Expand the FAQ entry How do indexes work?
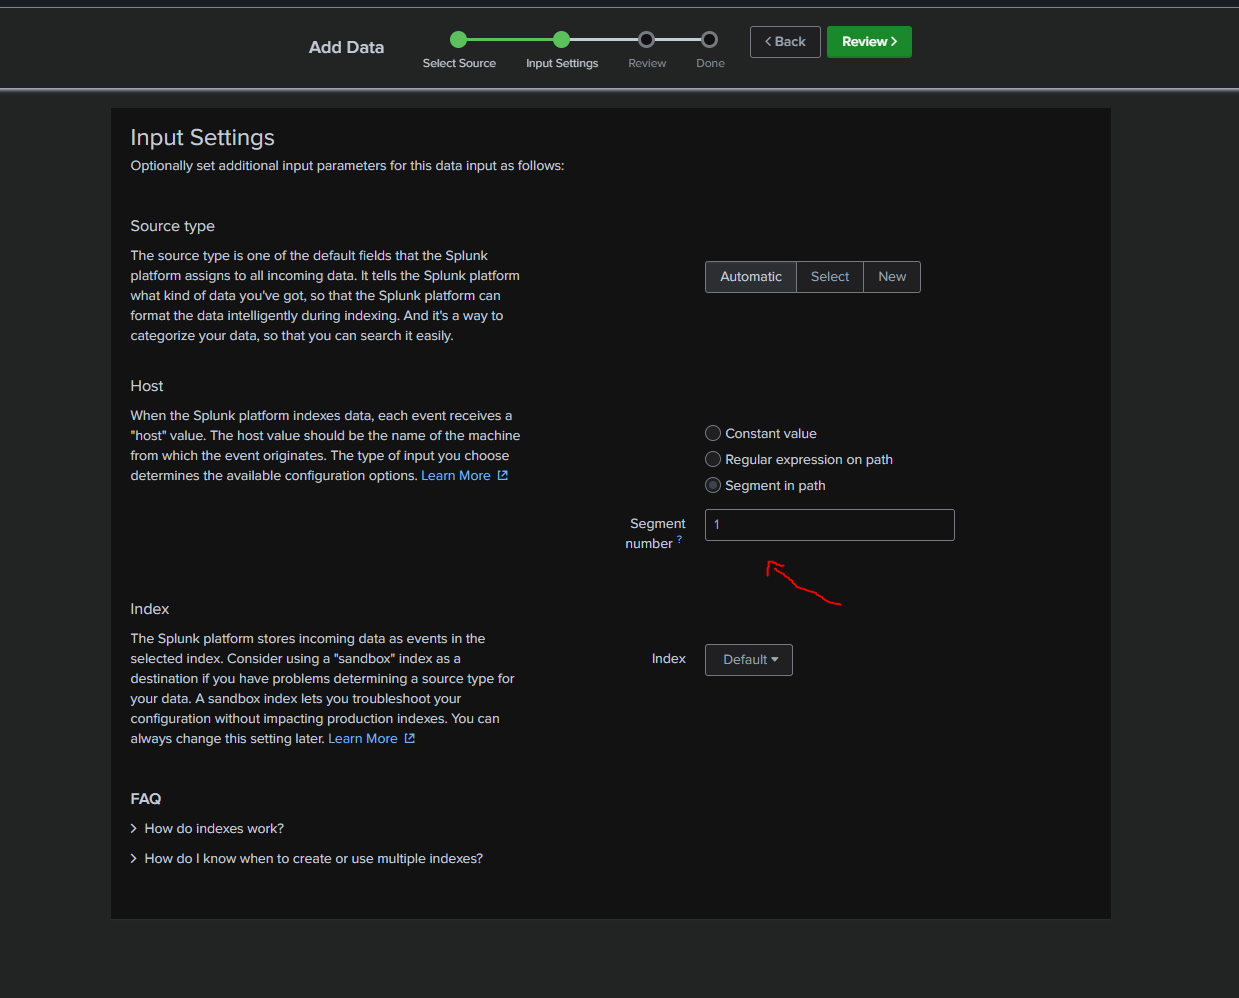 pos(213,828)
